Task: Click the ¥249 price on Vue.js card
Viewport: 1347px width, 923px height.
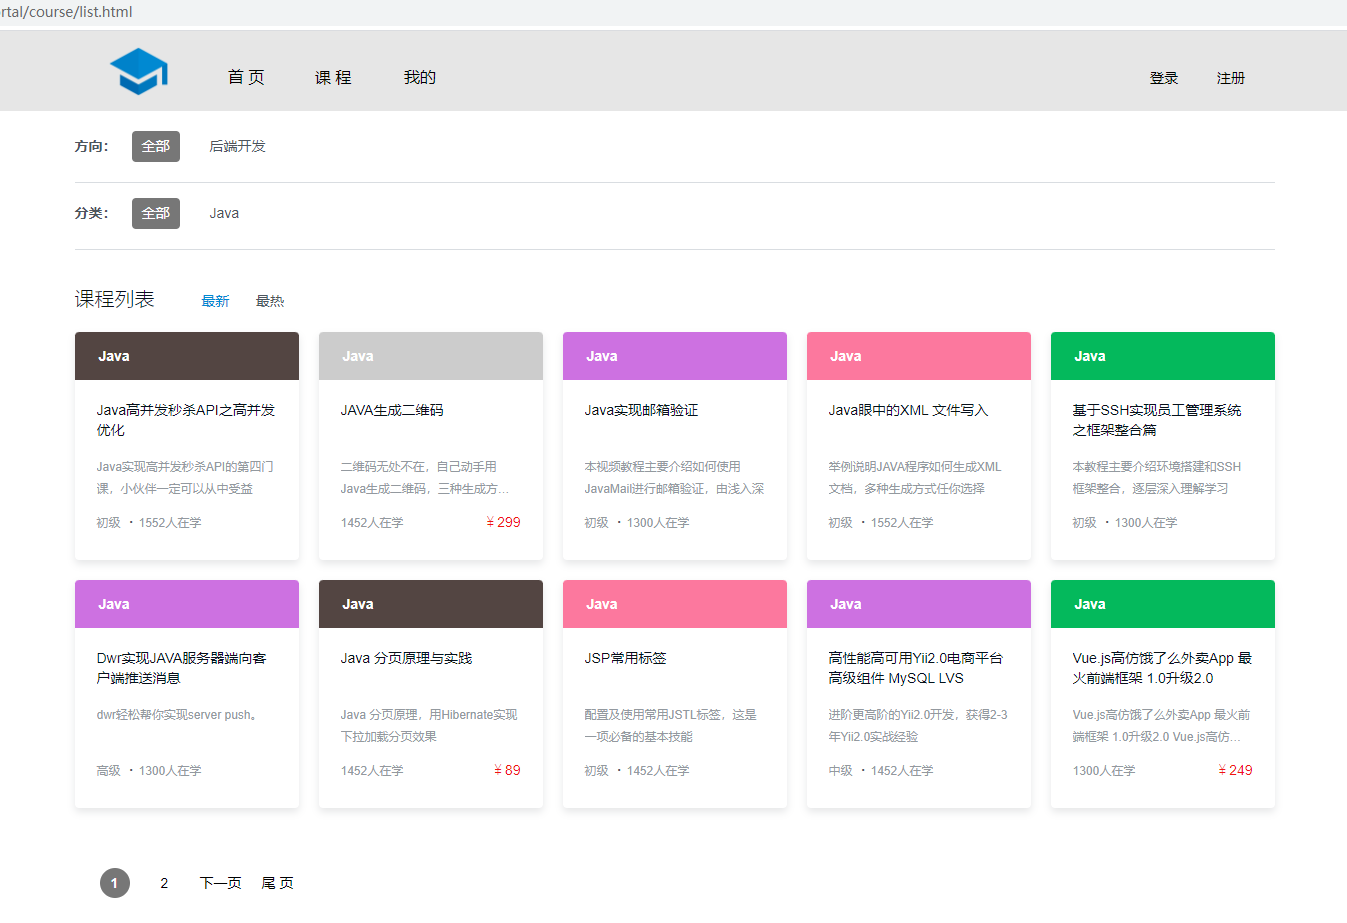Action: [x=1235, y=770]
